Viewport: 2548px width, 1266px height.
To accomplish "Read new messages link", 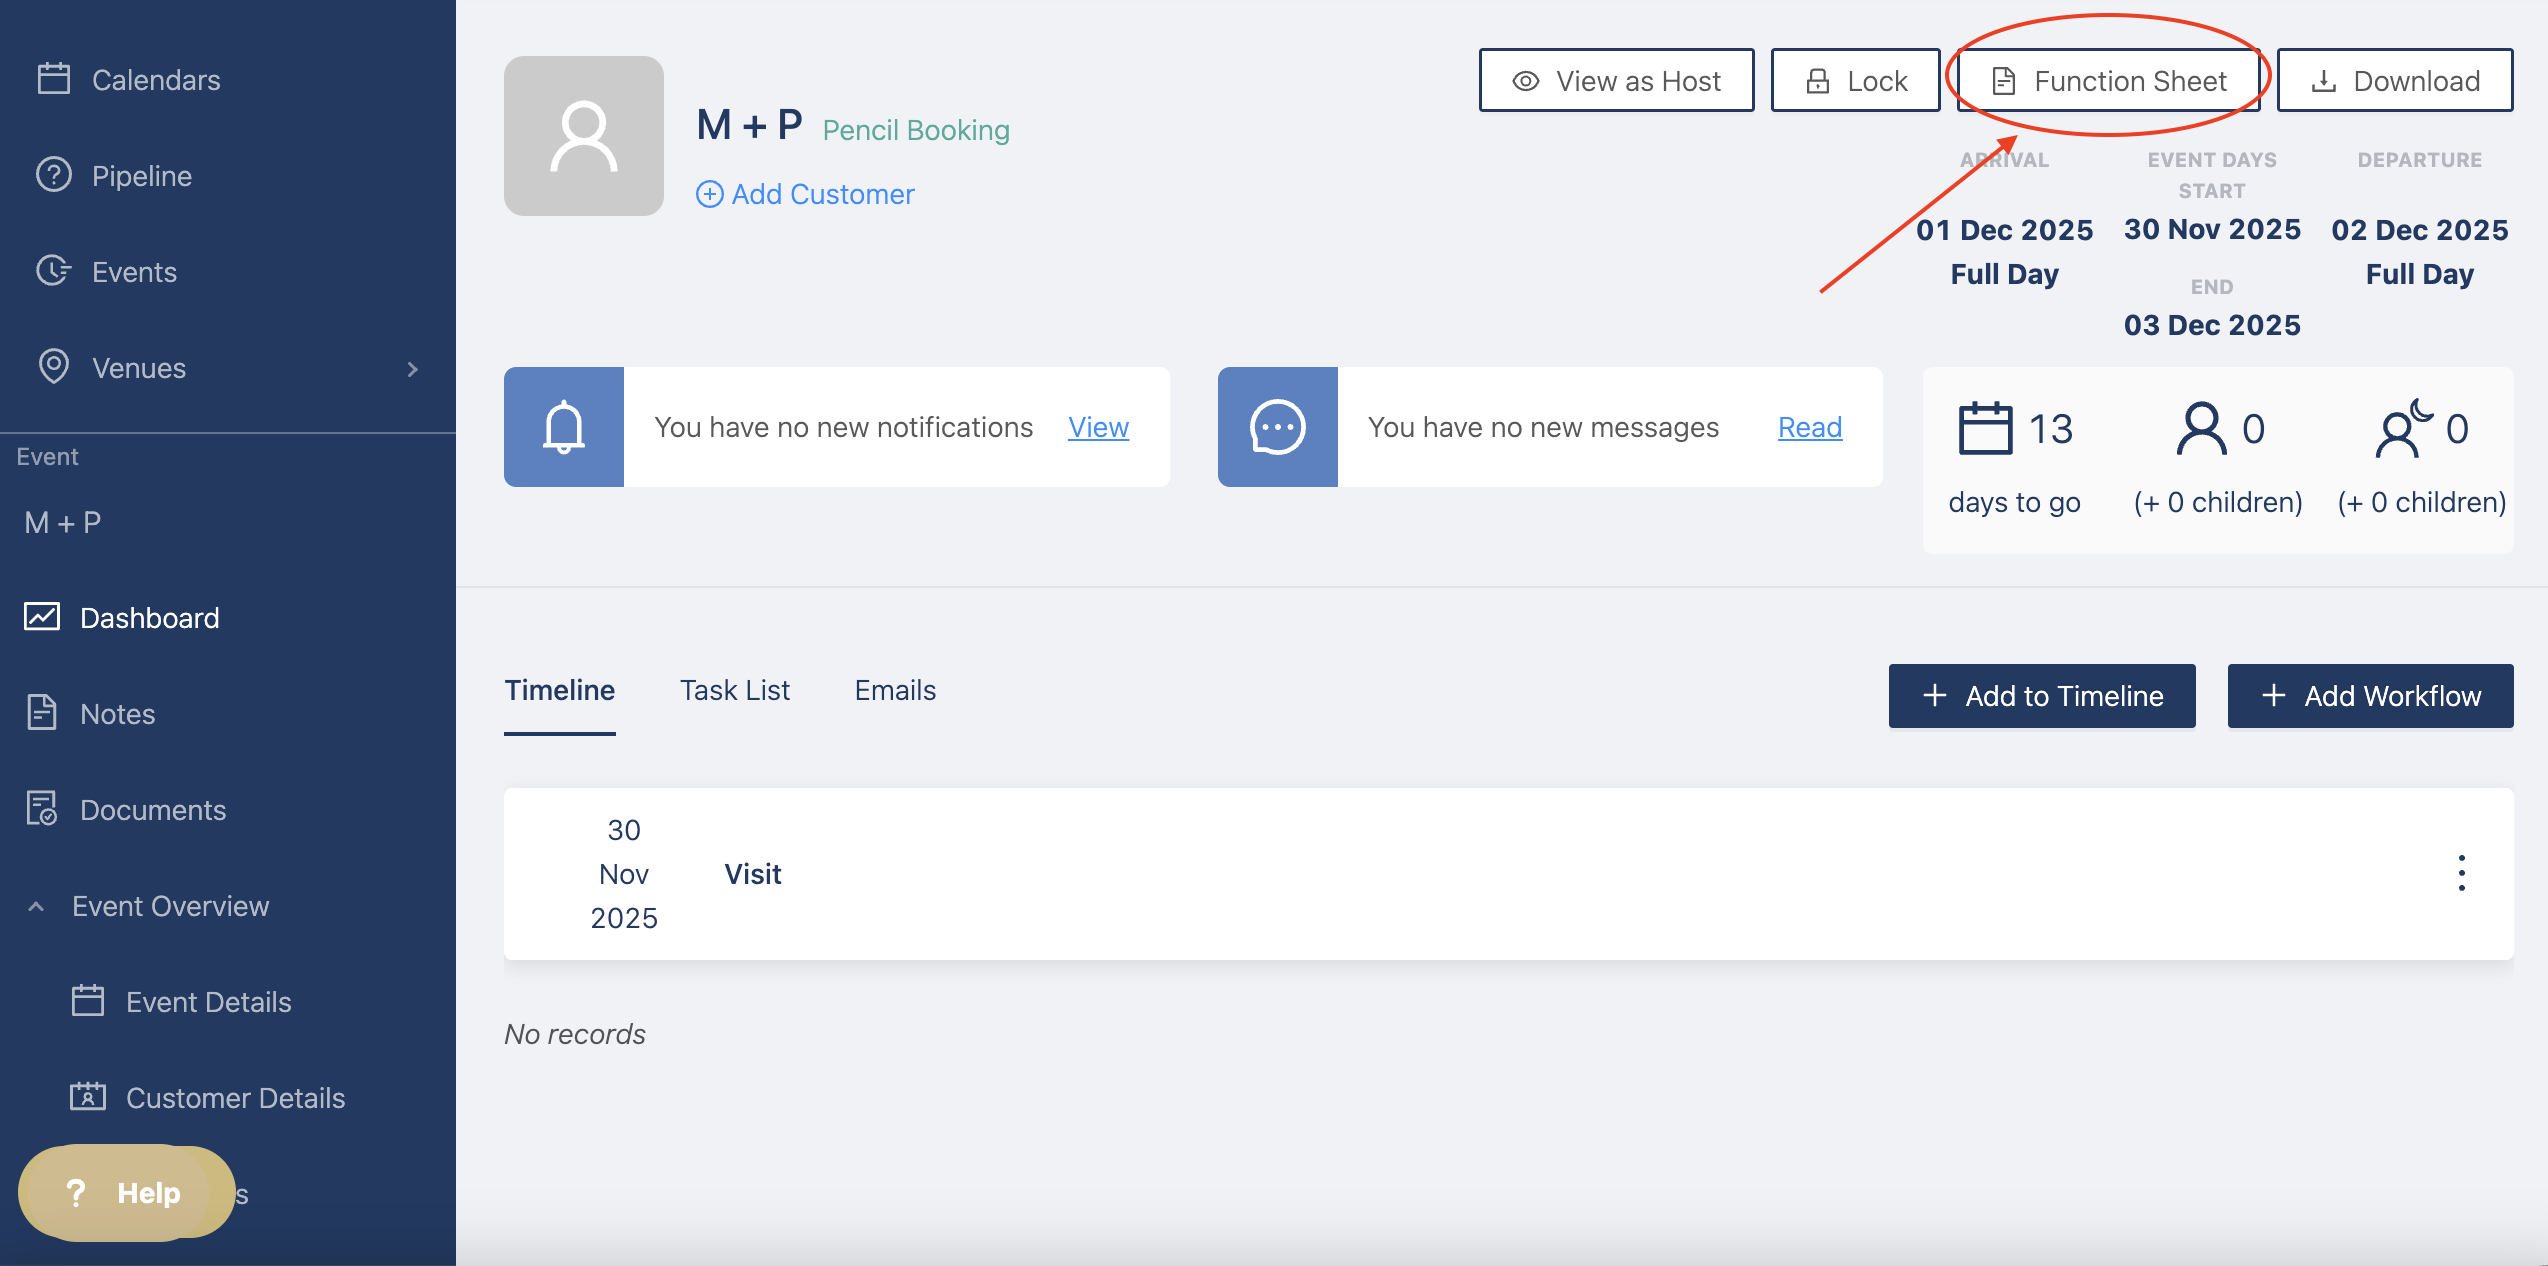I will click(1809, 428).
